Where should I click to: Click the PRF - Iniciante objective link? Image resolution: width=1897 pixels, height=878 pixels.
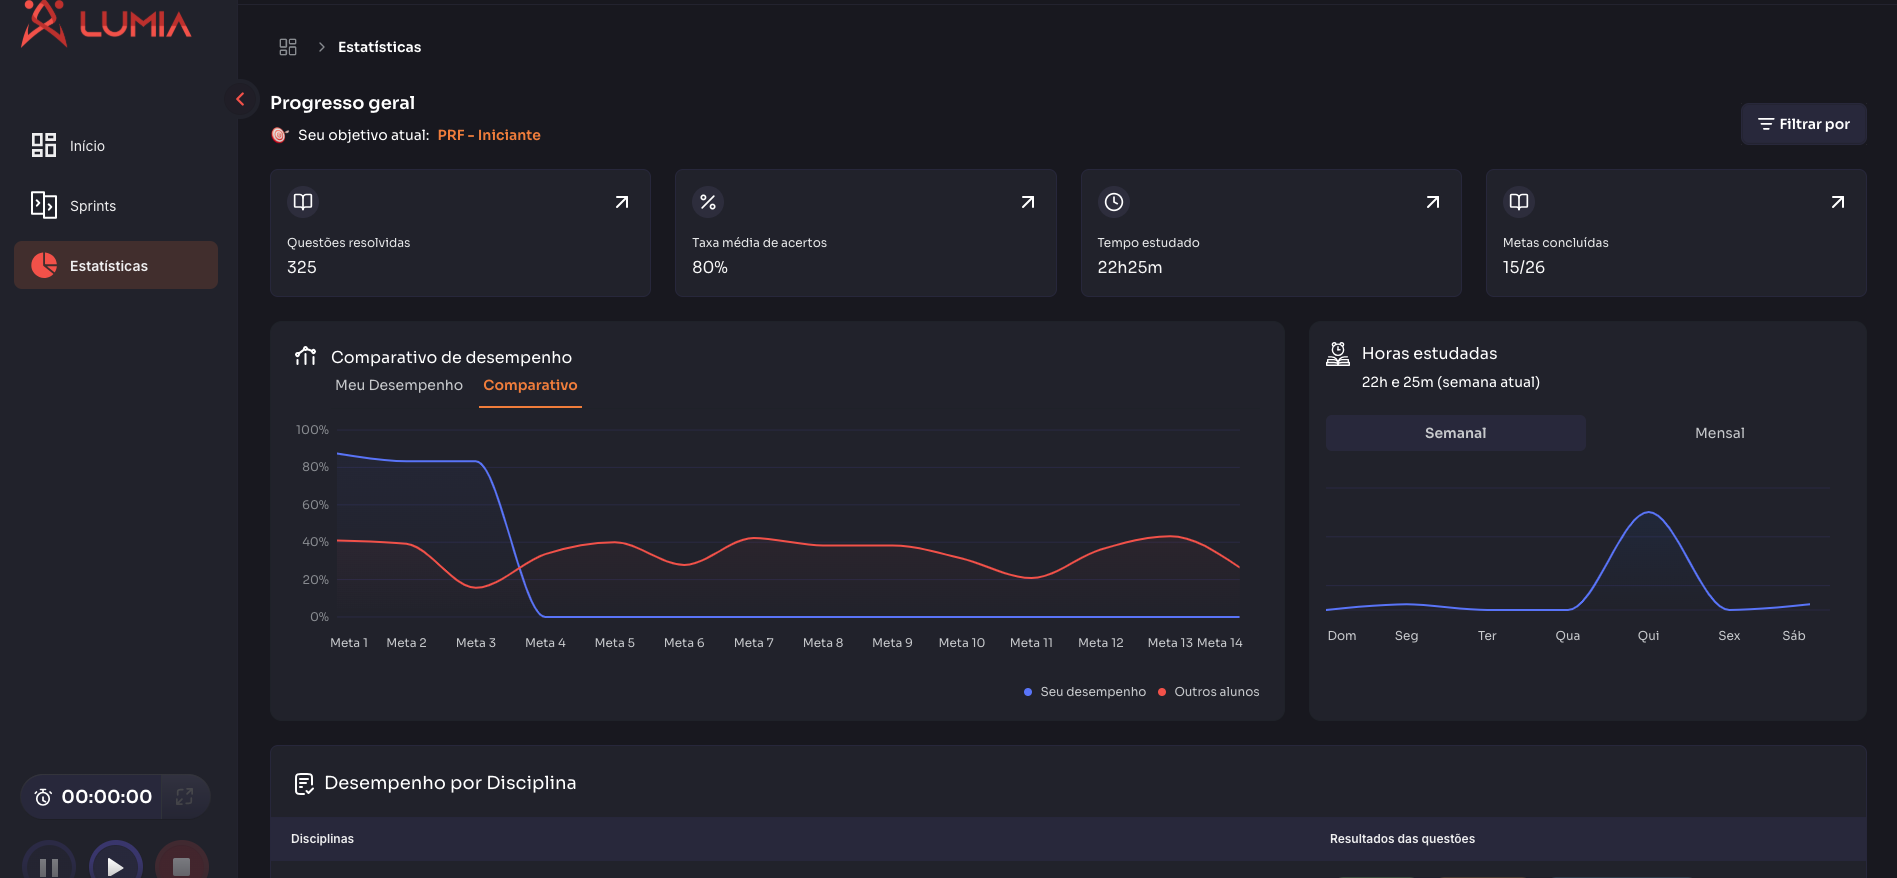489,135
